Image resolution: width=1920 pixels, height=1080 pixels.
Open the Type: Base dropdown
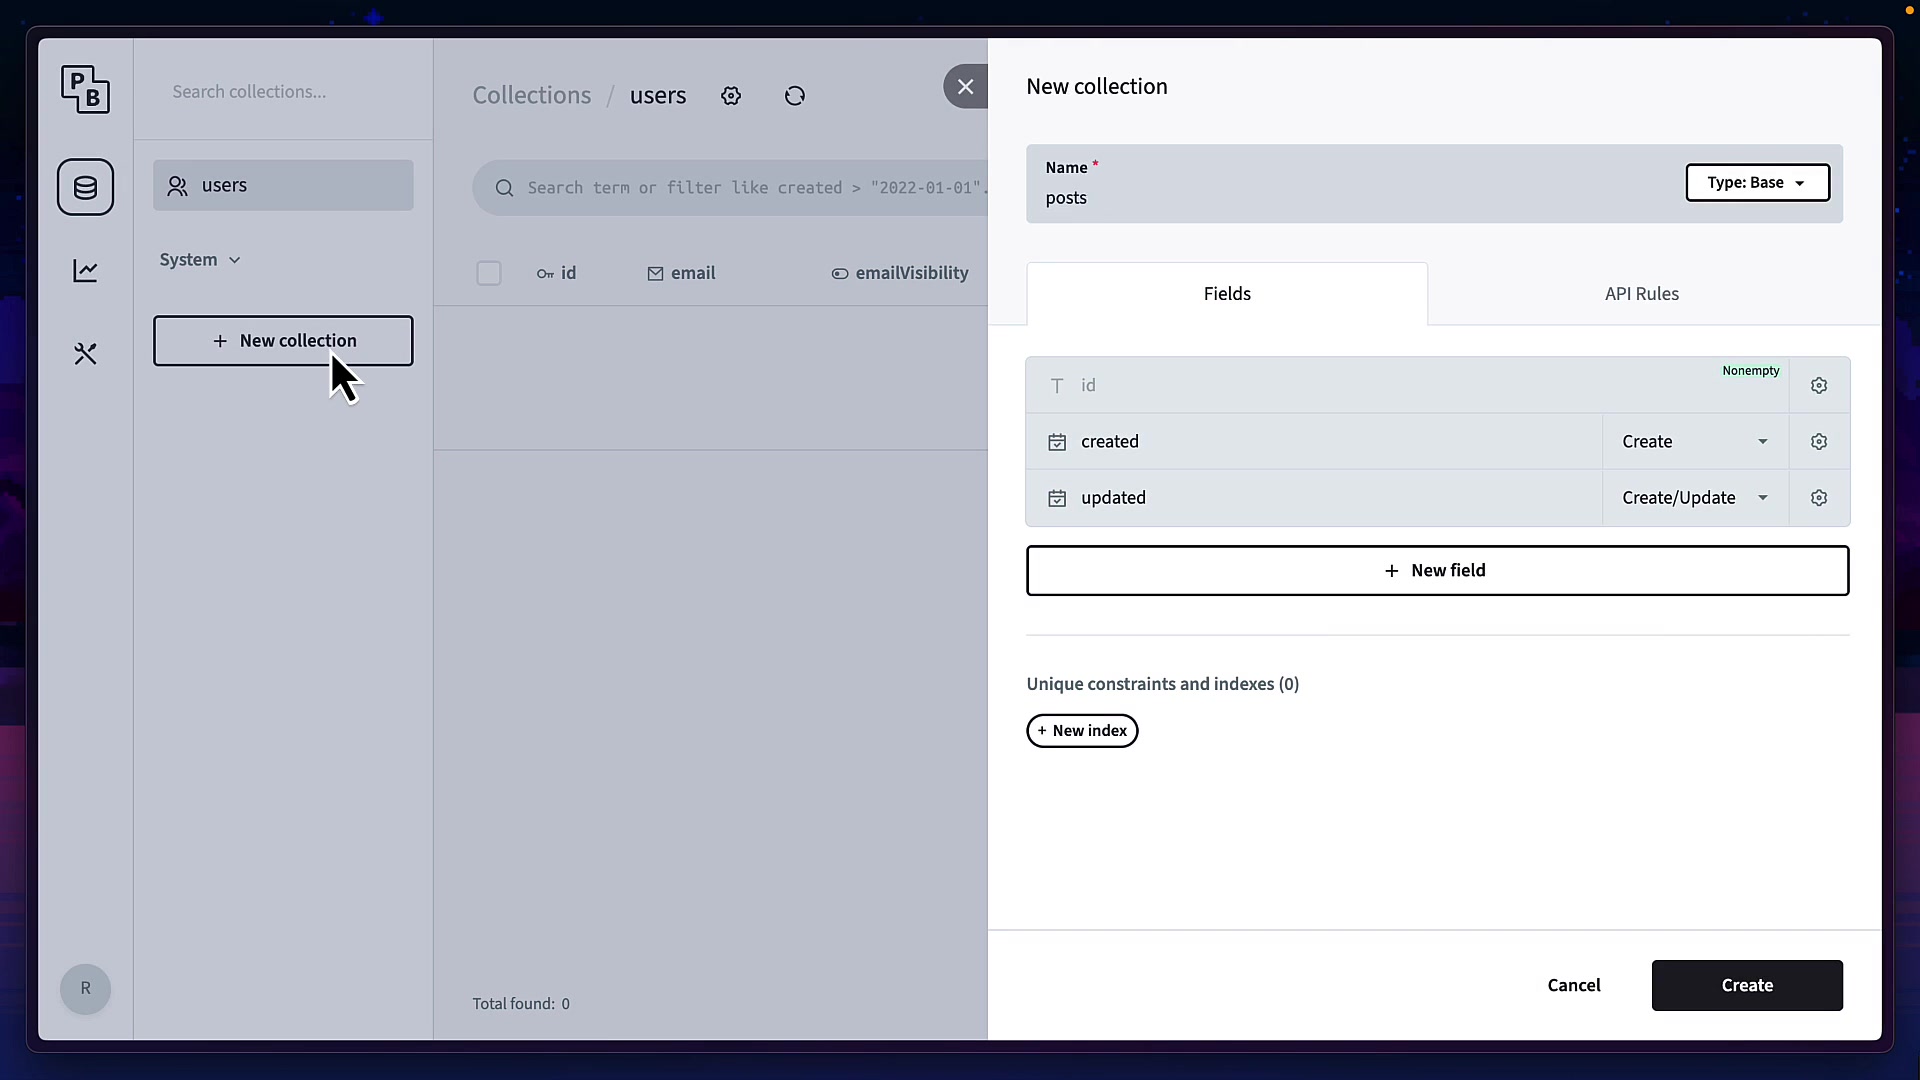tap(1756, 182)
